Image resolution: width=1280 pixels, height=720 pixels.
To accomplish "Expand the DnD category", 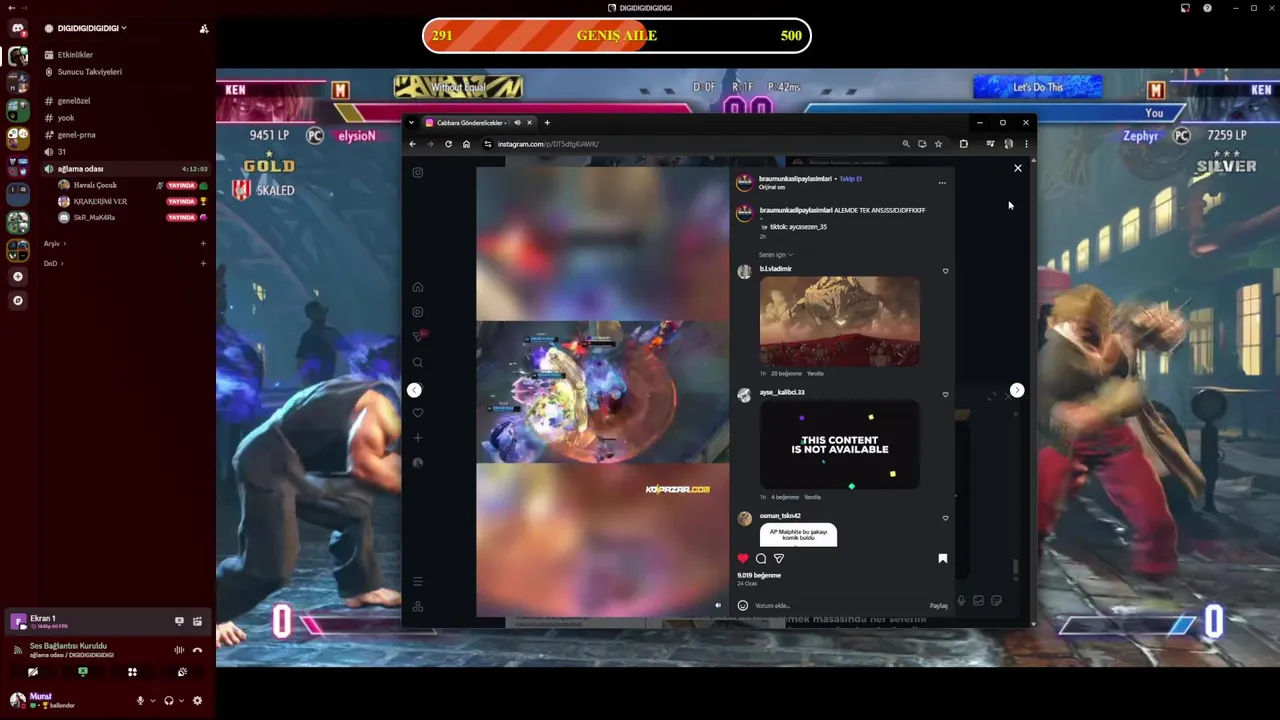I will [x=53, y=263].
